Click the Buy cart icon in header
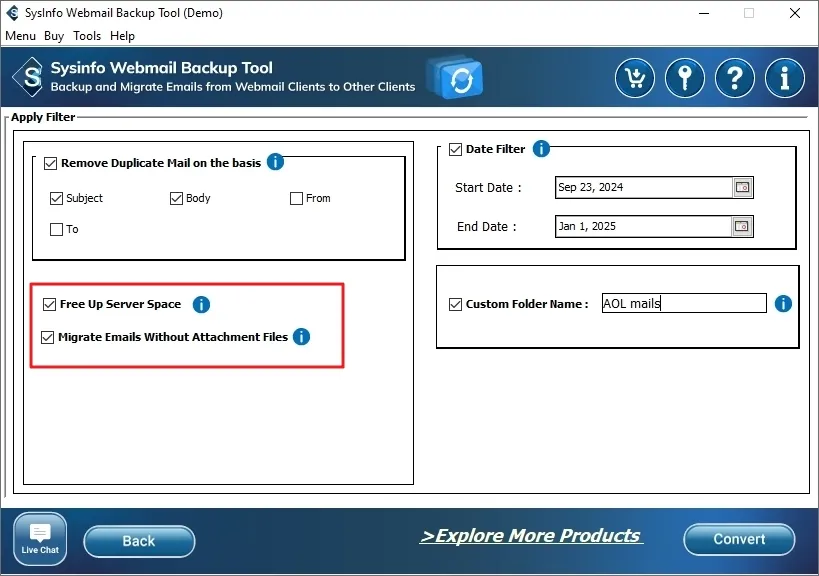 coord(635,78)
